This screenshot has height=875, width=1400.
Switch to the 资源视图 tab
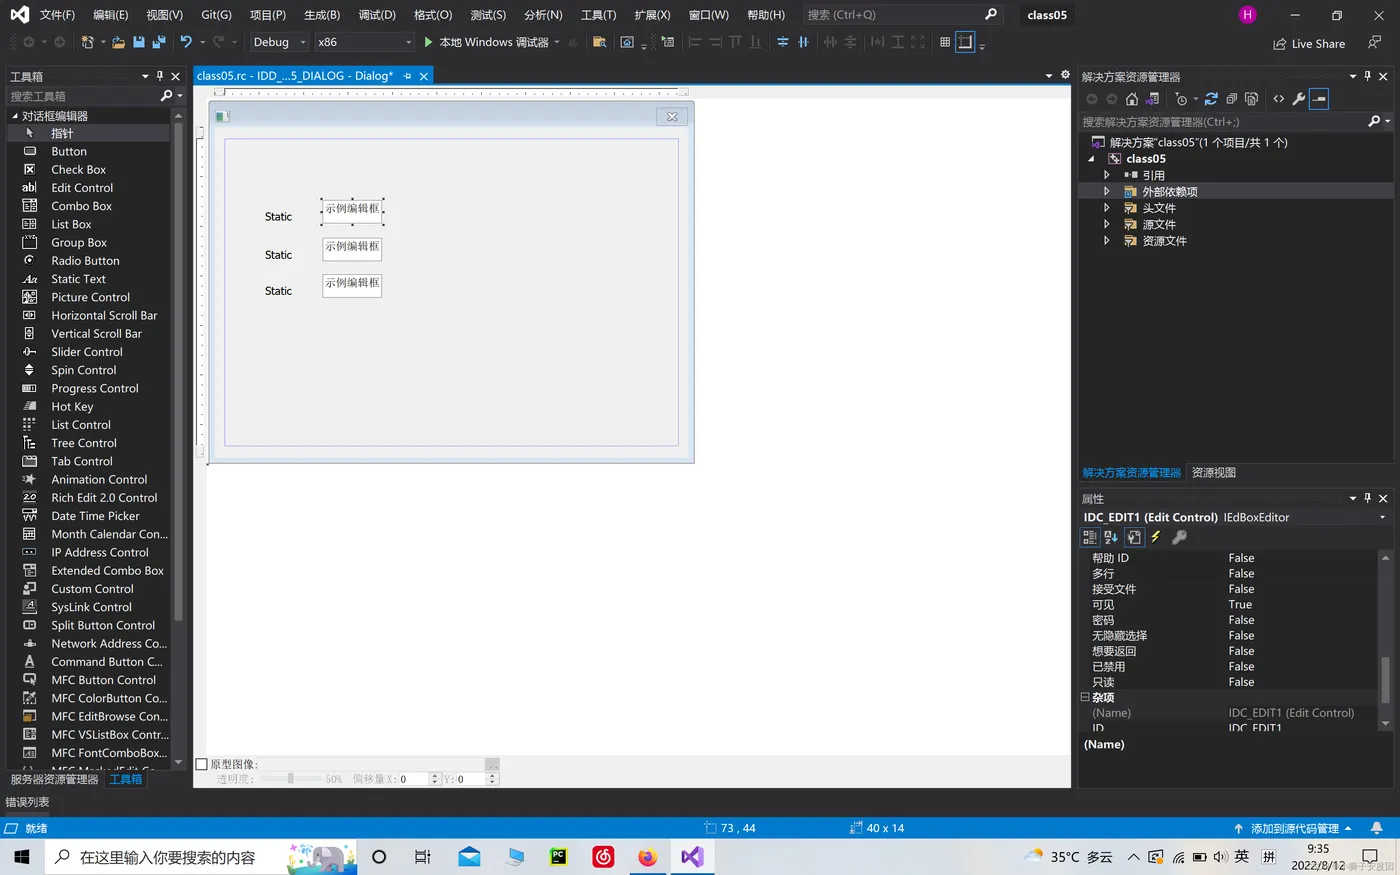(x=1213, y=473)
